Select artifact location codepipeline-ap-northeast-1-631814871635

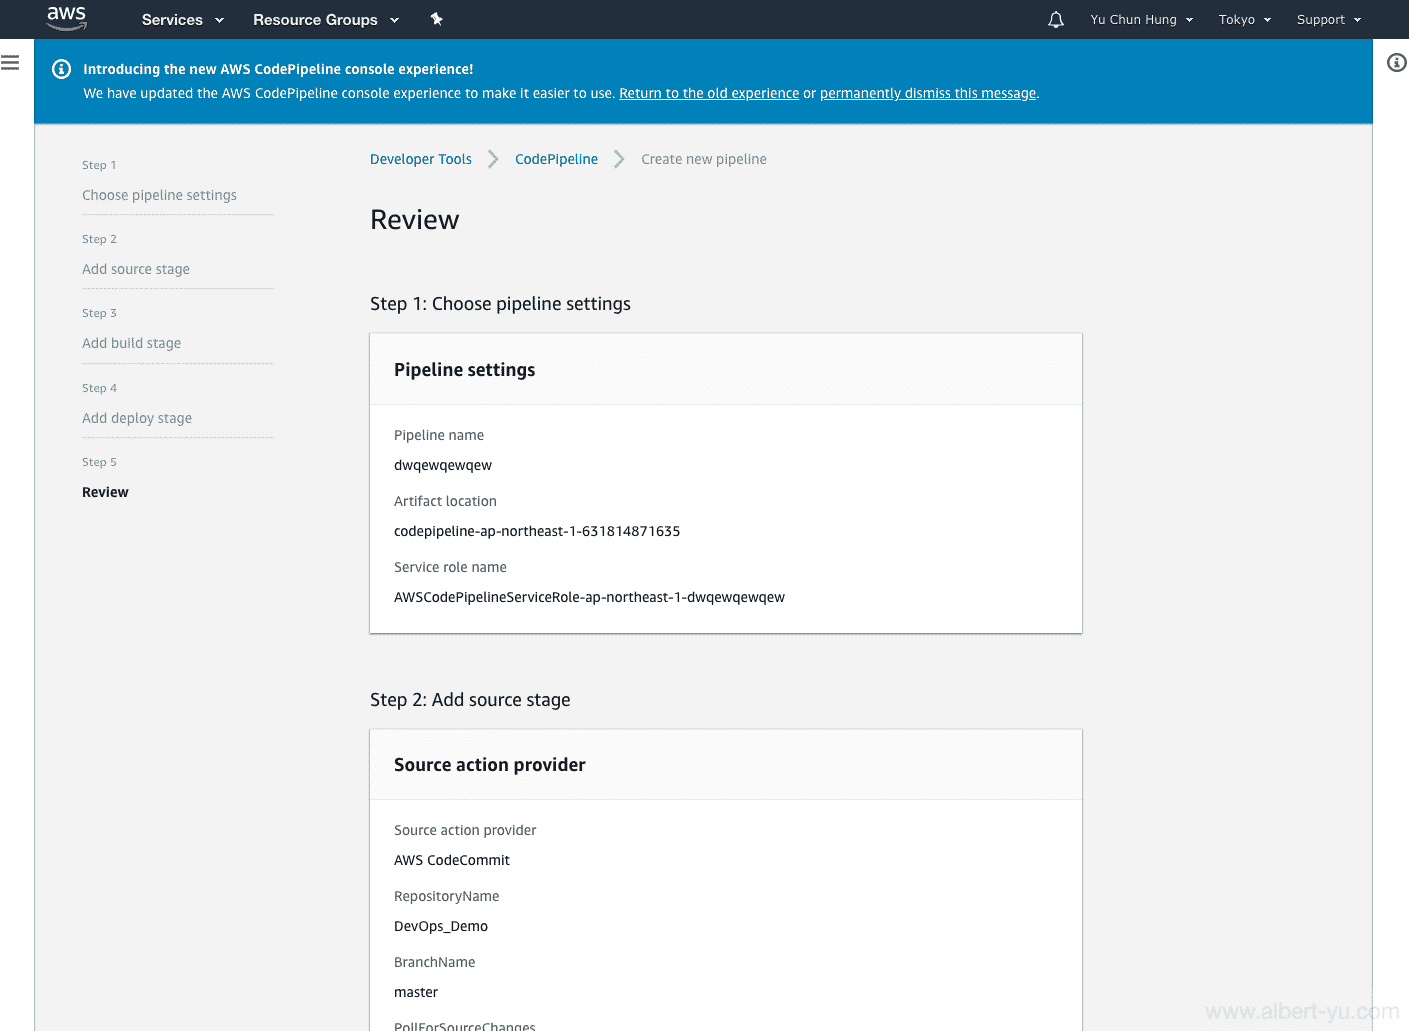click(x=537, y=531)
